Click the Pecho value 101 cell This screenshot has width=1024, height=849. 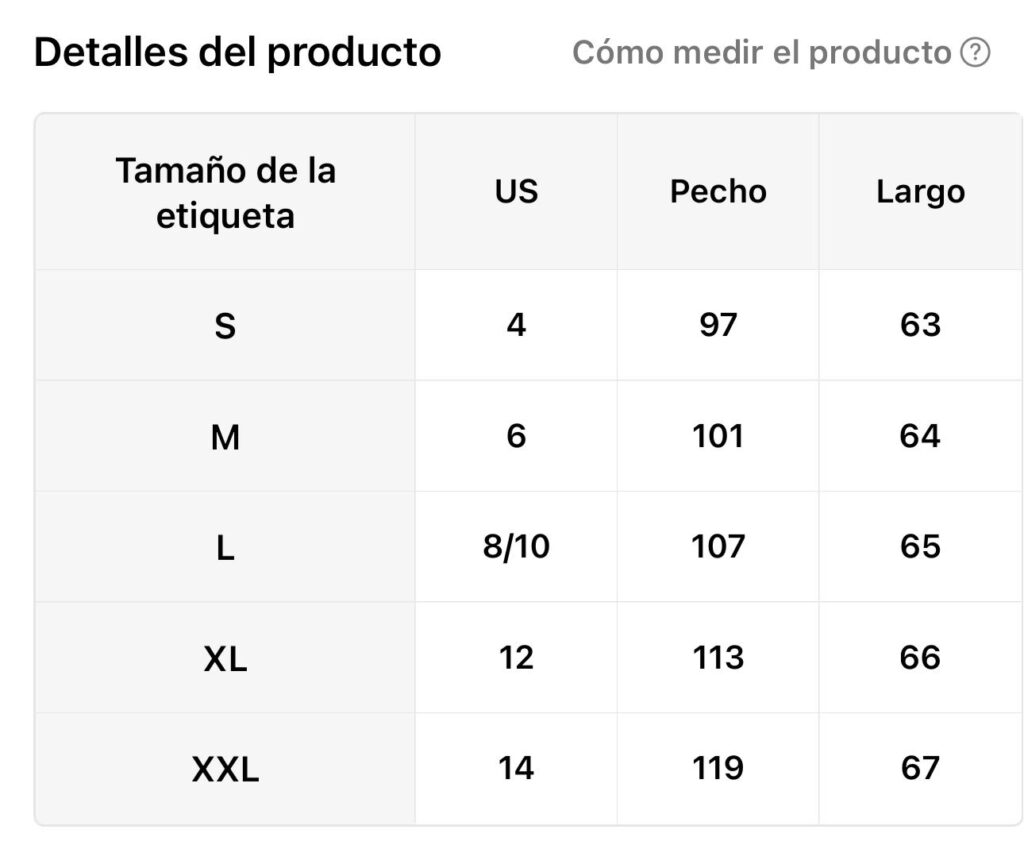click(718, 436)
